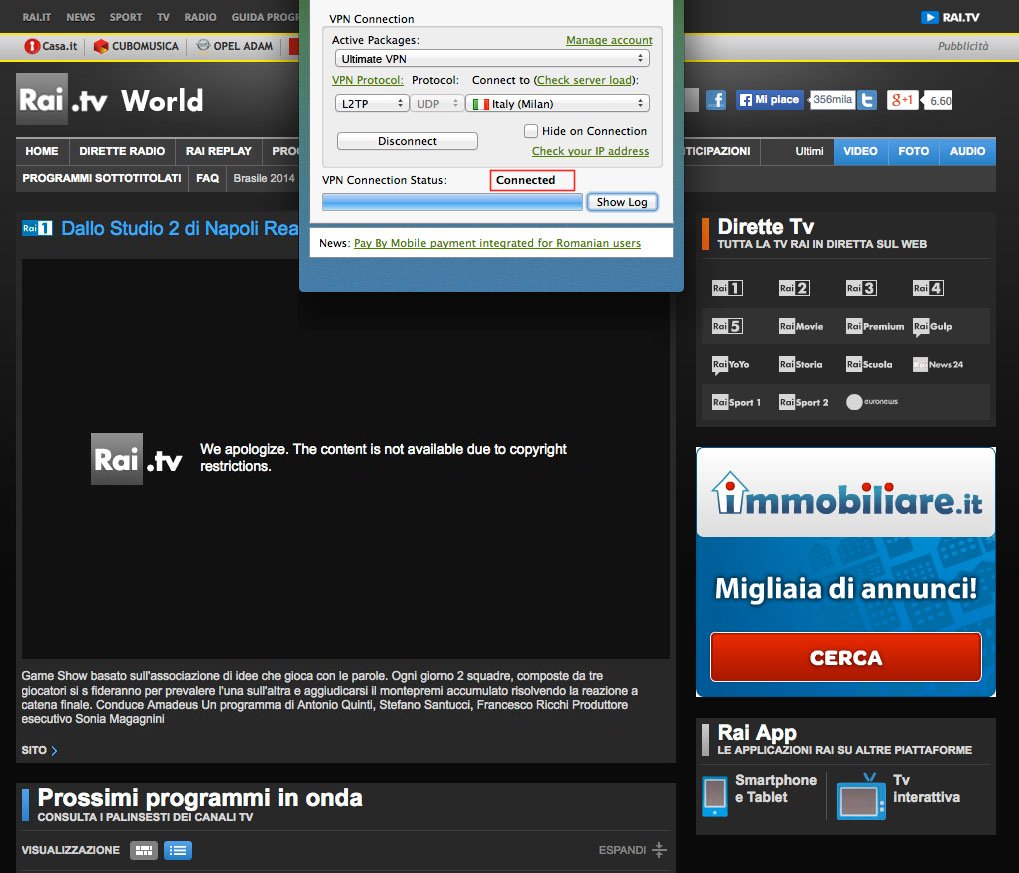Viewport: 1019px width, 873px height.
Task: Open the euronews channel
Action: [x=872, y=402]
